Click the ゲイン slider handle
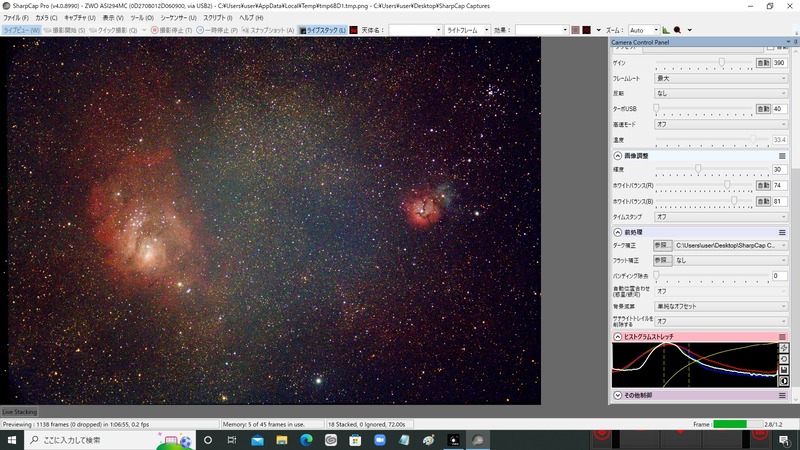800x450 pixels. coord(721,62)
